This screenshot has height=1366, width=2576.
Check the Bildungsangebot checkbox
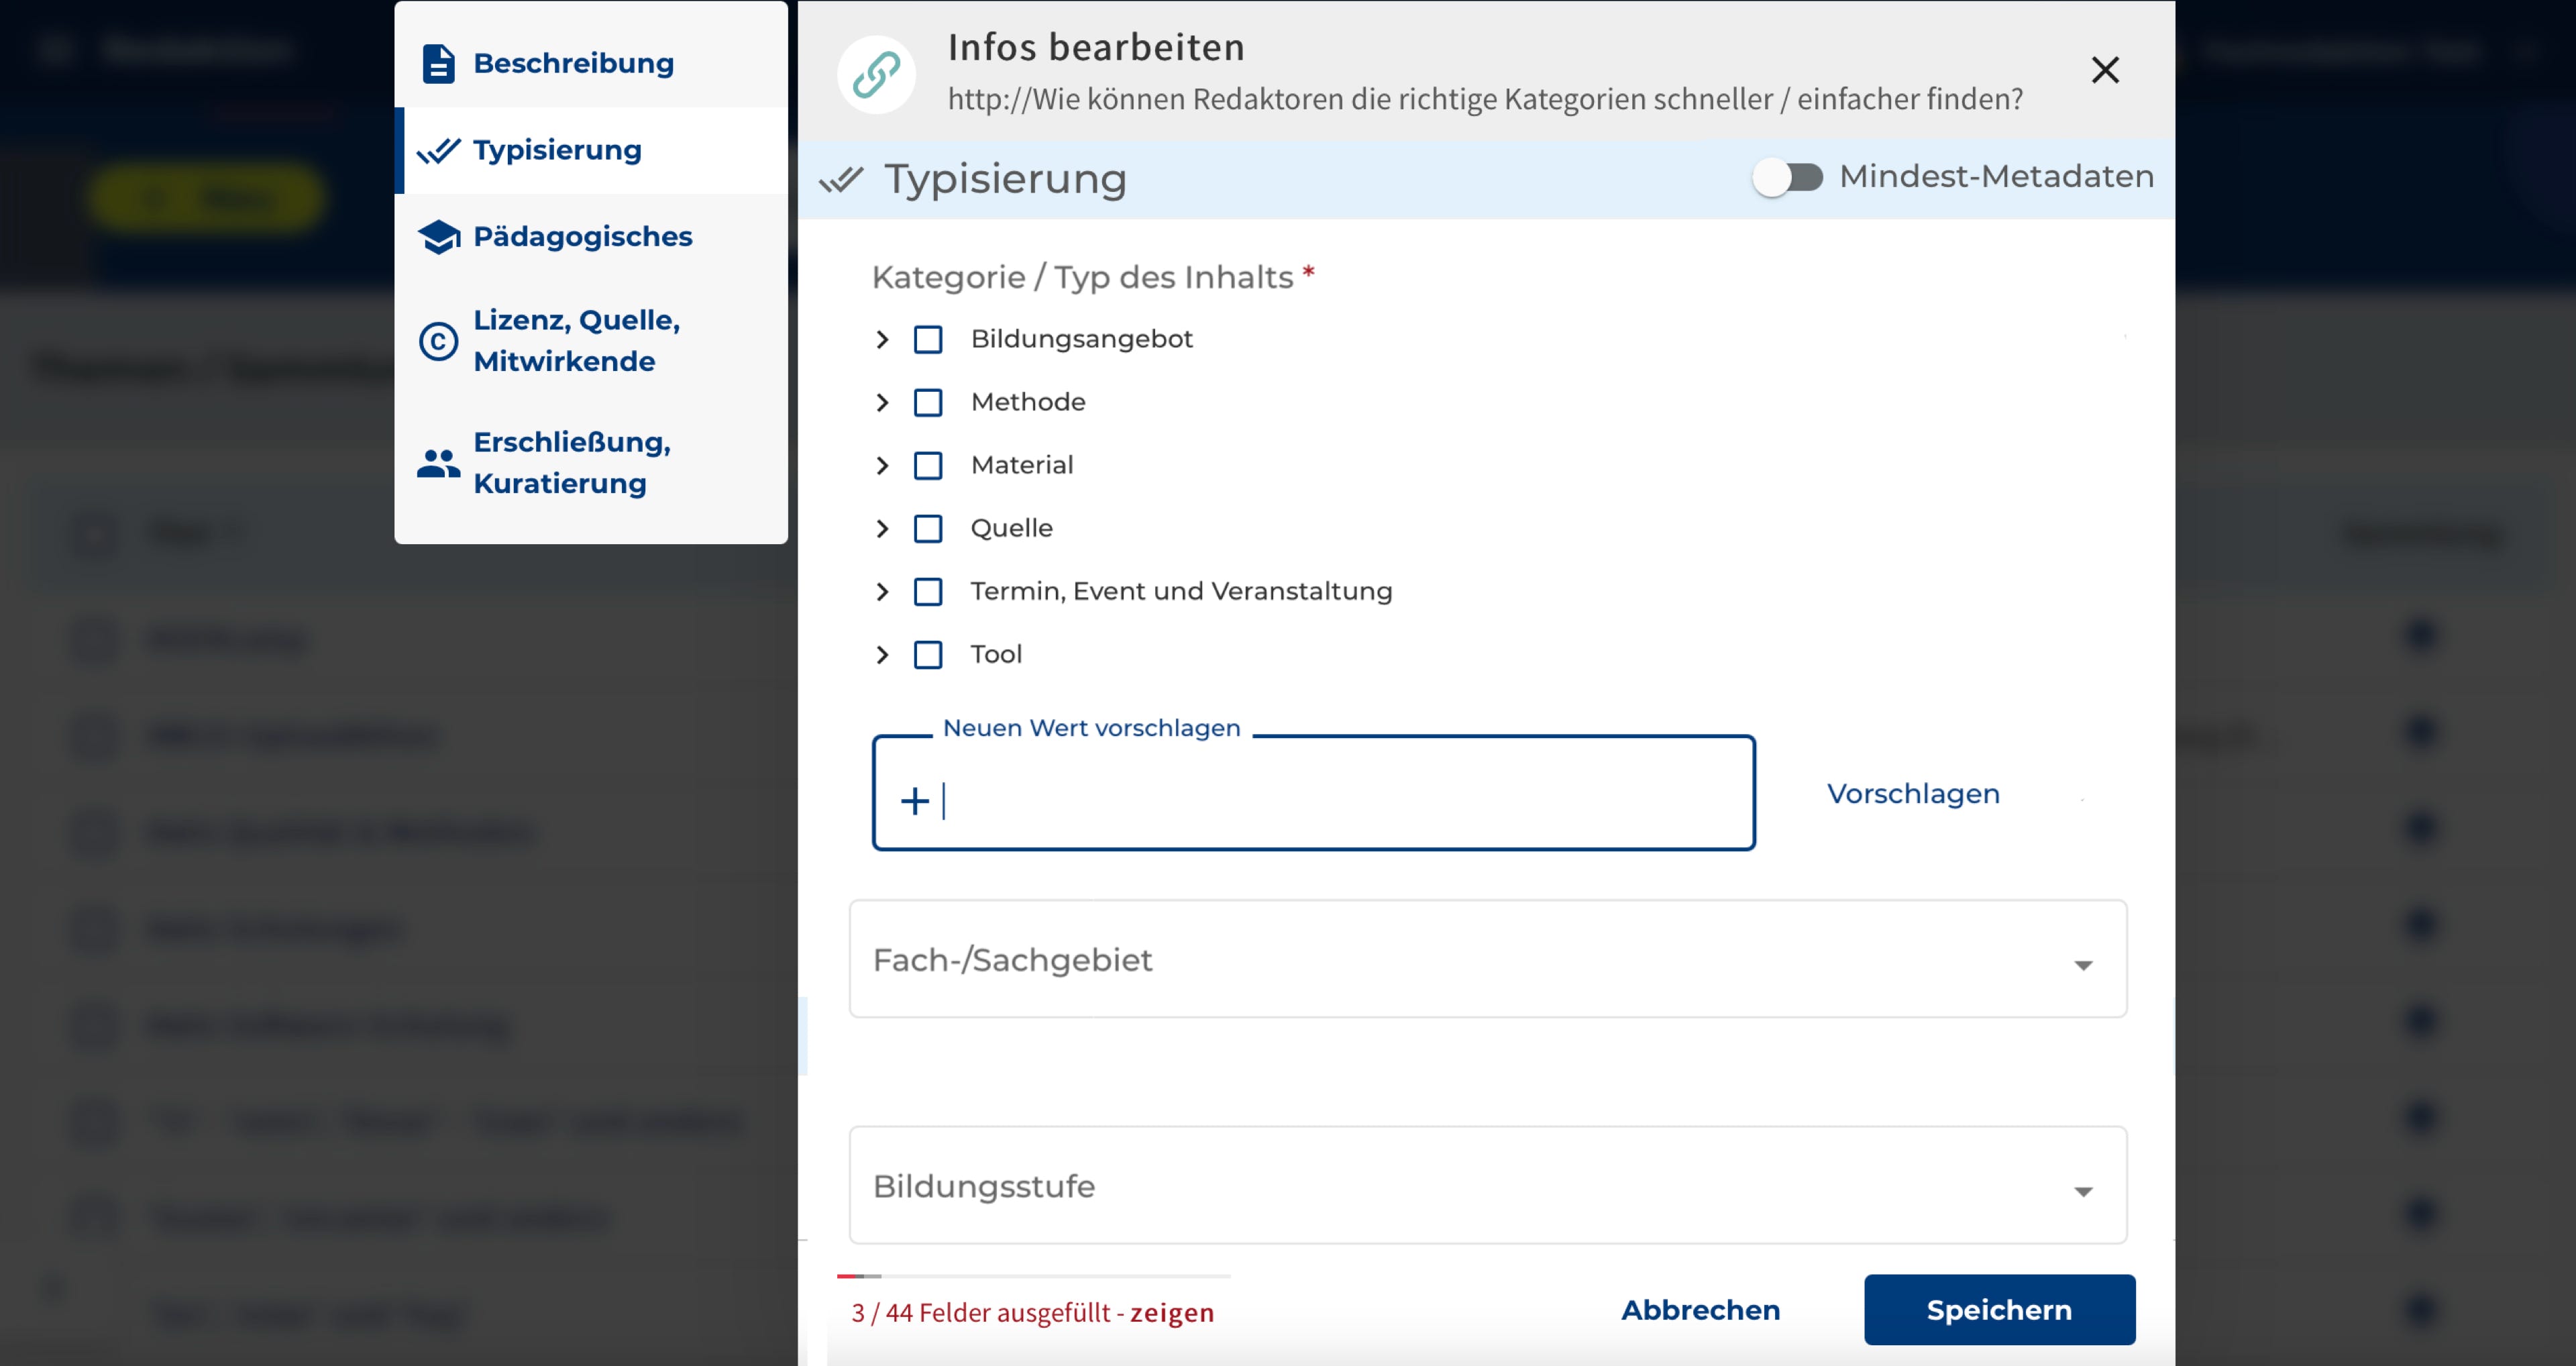coord(928,340)
